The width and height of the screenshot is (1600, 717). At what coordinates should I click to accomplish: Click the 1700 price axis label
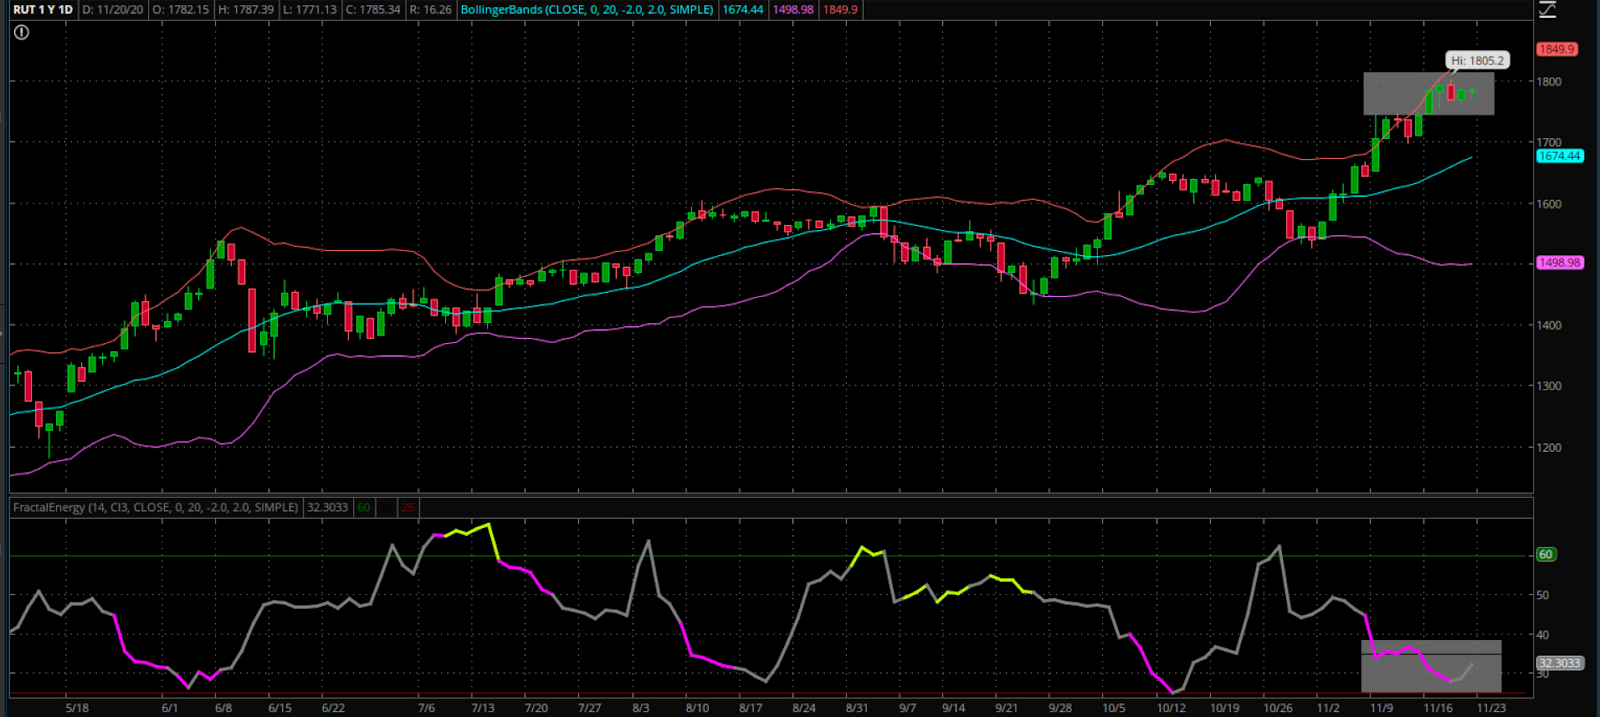1549,143
